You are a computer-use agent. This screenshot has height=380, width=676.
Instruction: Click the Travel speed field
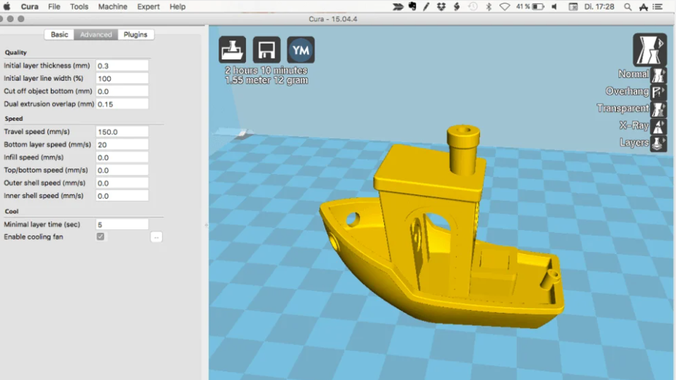[122, 132]
